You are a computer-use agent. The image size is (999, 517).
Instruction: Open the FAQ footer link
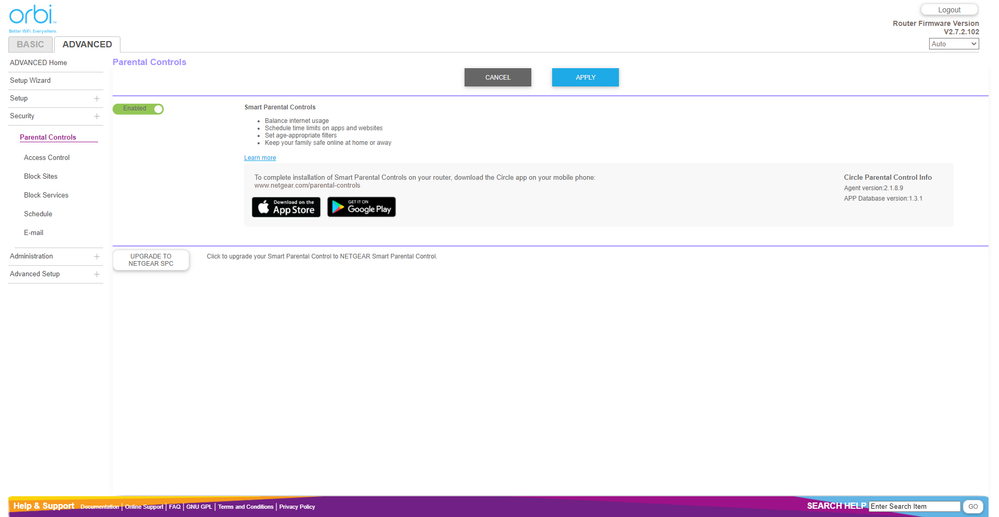coord(175,507)
